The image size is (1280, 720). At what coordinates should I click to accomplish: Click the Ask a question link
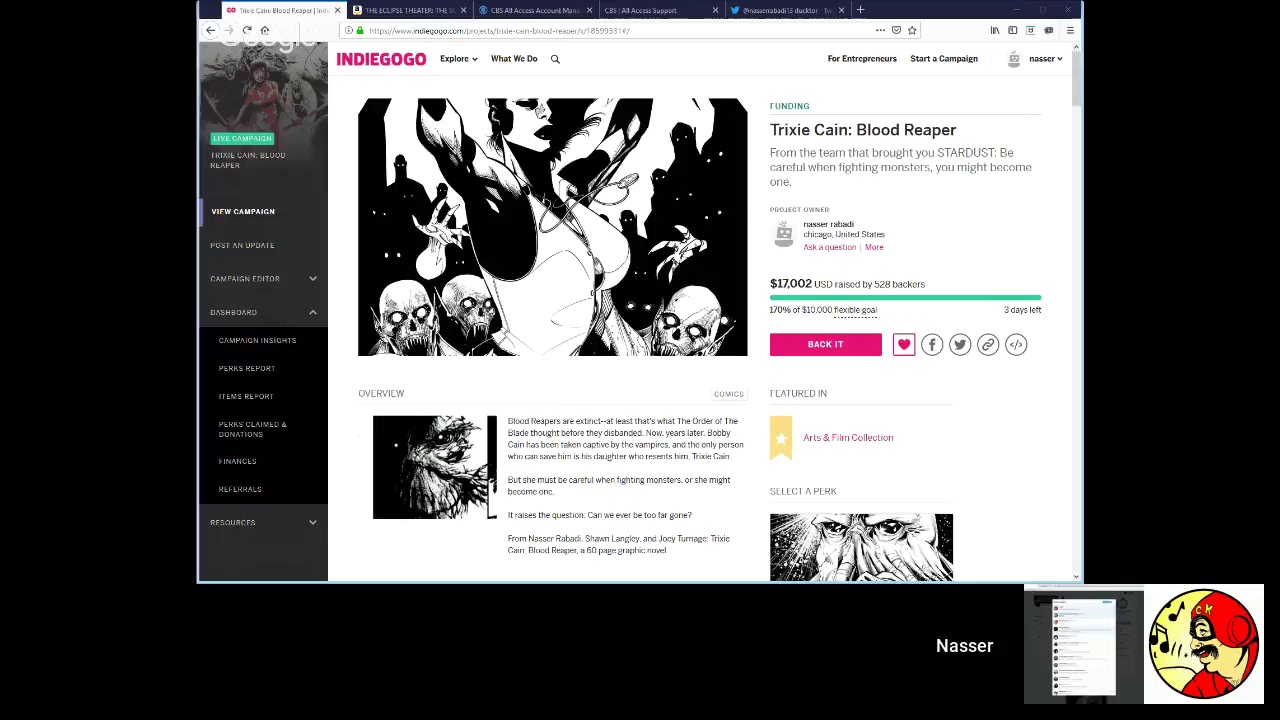click(x=829, y=247)
